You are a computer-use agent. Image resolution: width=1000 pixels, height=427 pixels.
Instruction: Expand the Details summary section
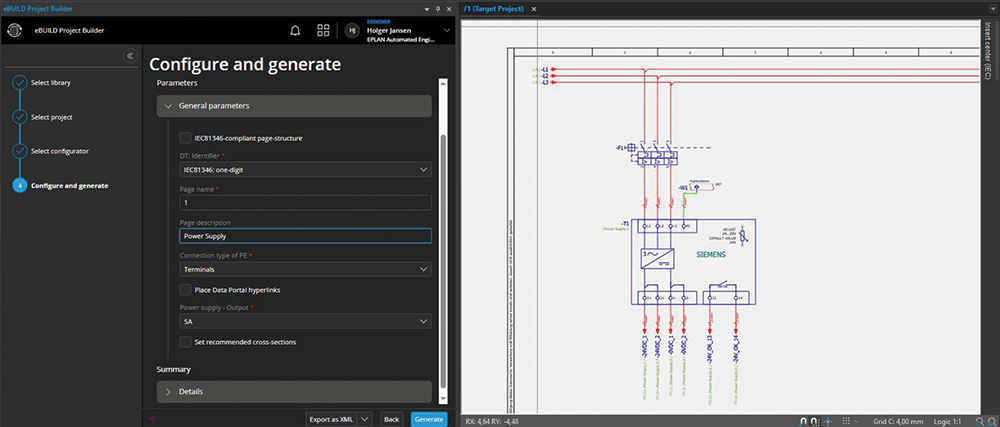click(294, 391)
